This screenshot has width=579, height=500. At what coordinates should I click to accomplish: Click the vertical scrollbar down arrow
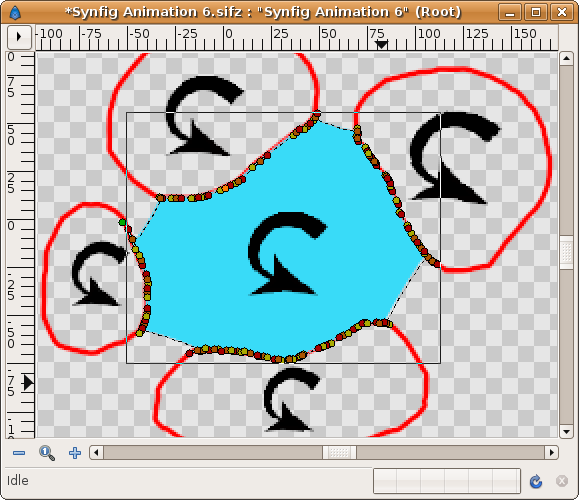click(566, 431)
